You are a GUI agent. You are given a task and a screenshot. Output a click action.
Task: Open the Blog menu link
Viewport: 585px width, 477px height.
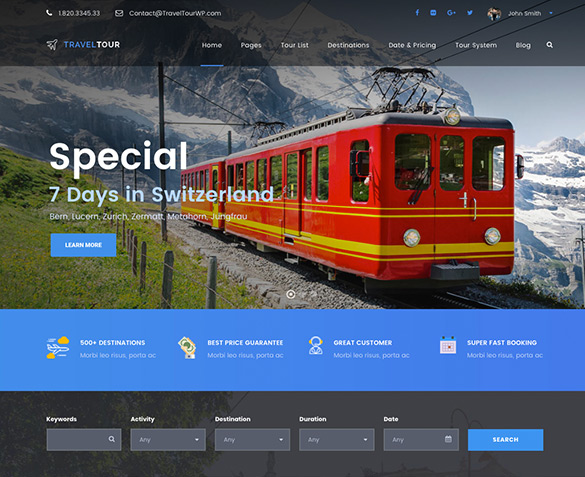(523, 45)
